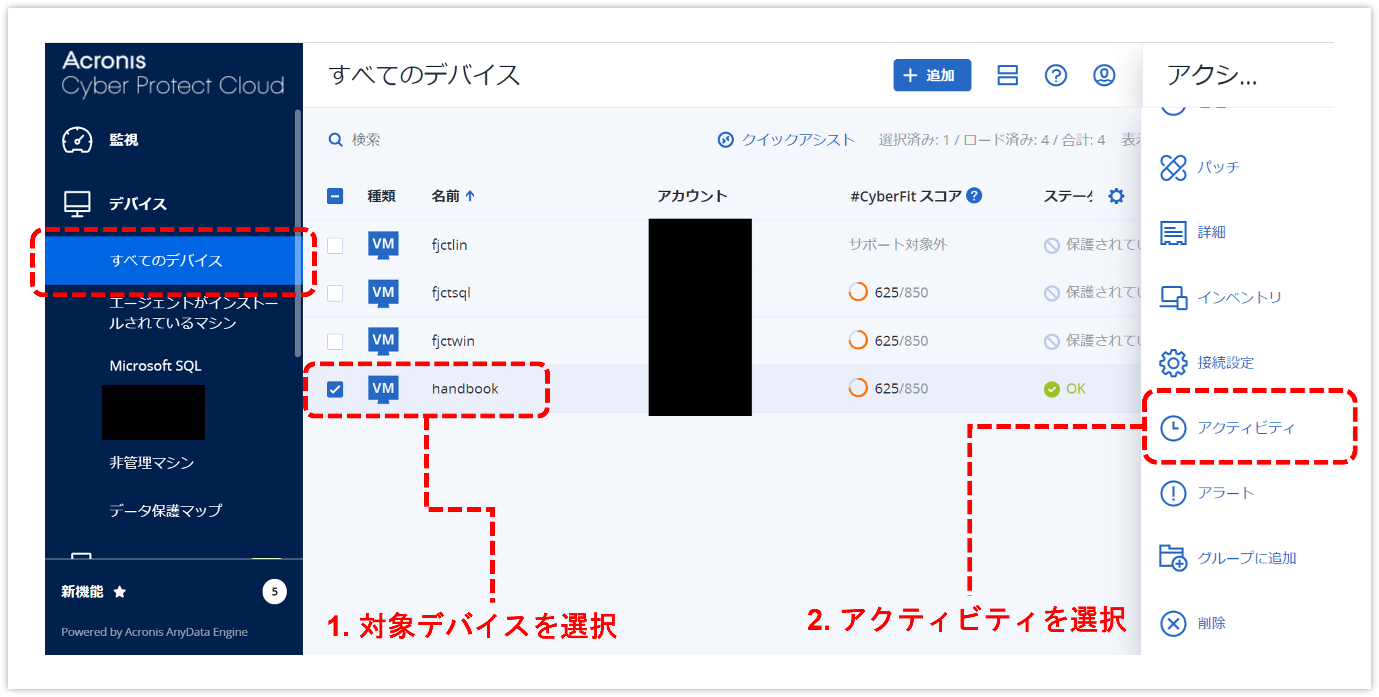This screenshot has width=1379, height=697.
Task: Click the Add to group folder icon
Action: 1172,558
